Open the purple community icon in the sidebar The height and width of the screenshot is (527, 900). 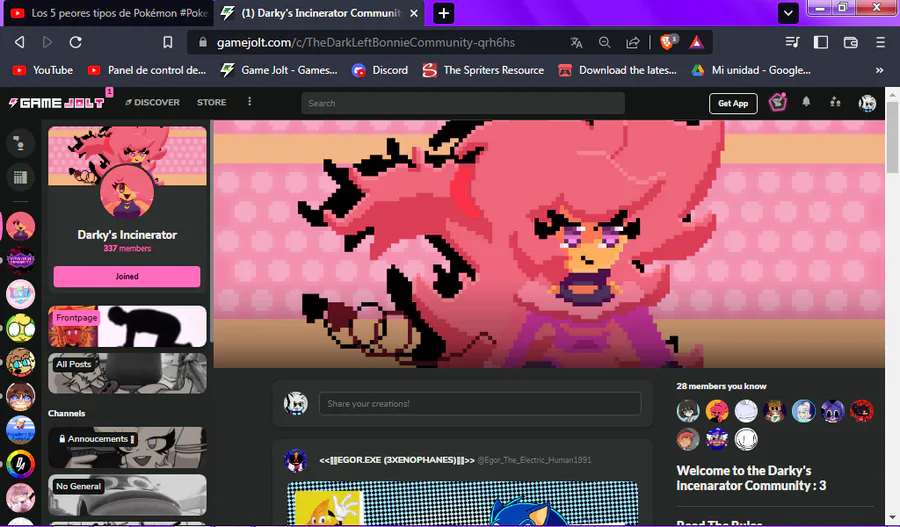pyautogui.click(x=21, y=260)
